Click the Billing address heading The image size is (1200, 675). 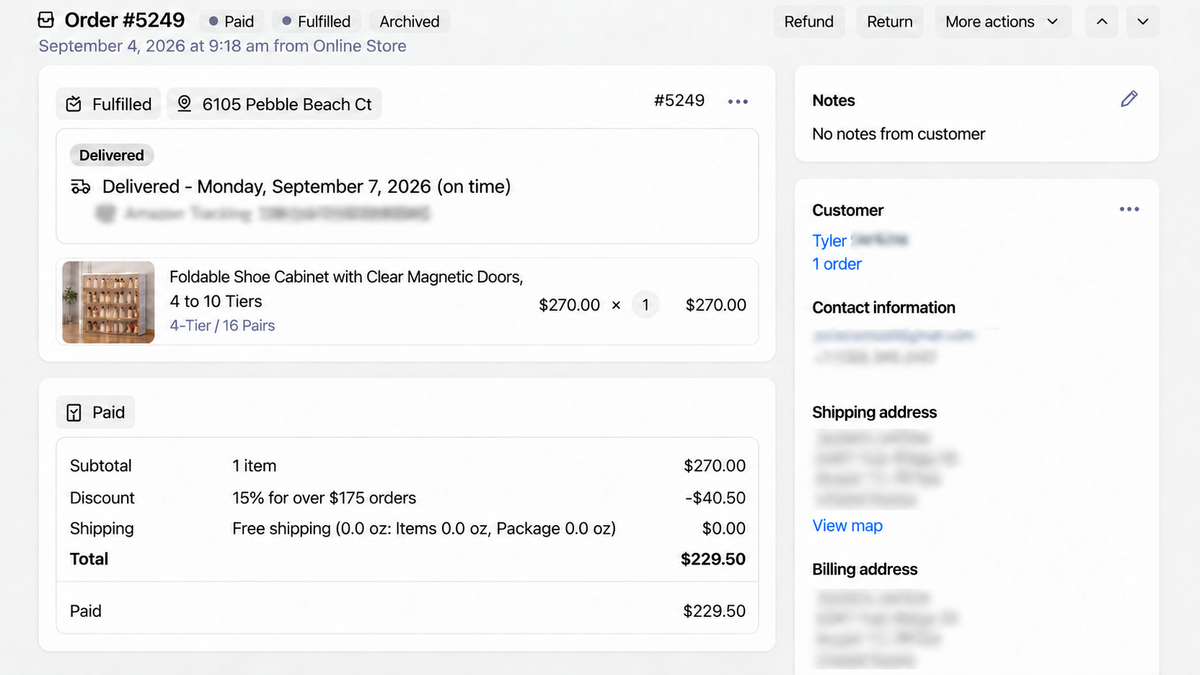coord(865,570)
